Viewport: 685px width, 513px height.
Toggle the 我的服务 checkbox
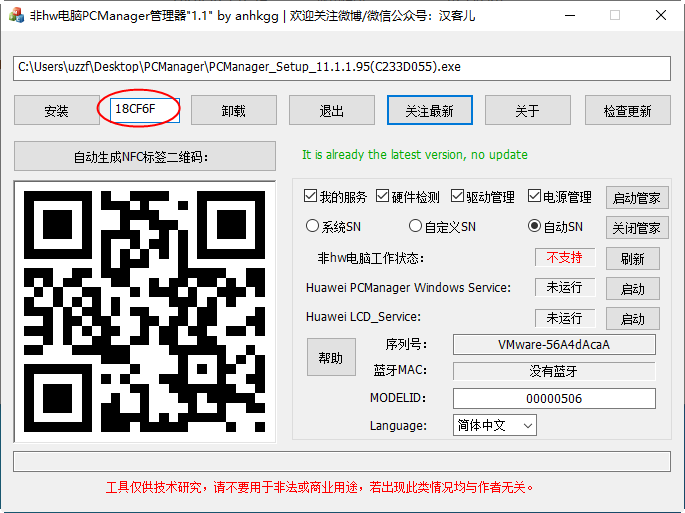(x=311, y=196)
